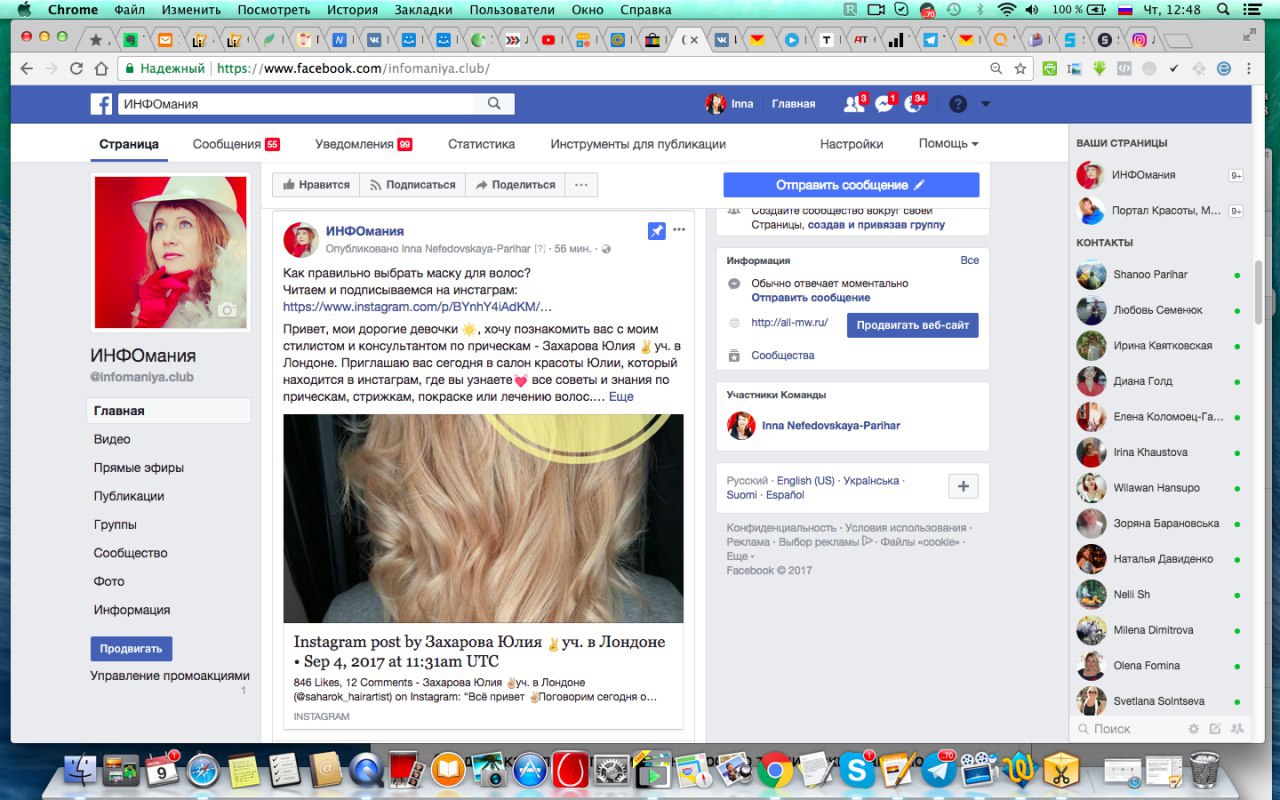Click the ИНФОмания page profile photo
This screenshot has height=800, width=1280.
(170, 252)
